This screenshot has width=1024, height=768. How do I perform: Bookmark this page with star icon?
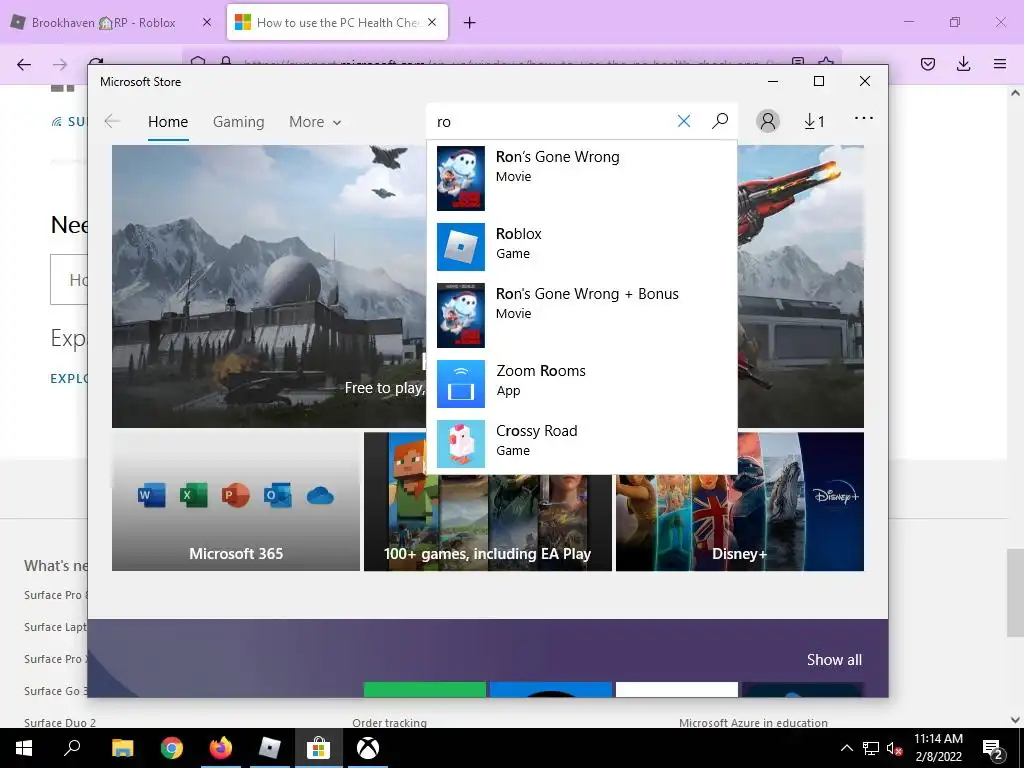826,63
